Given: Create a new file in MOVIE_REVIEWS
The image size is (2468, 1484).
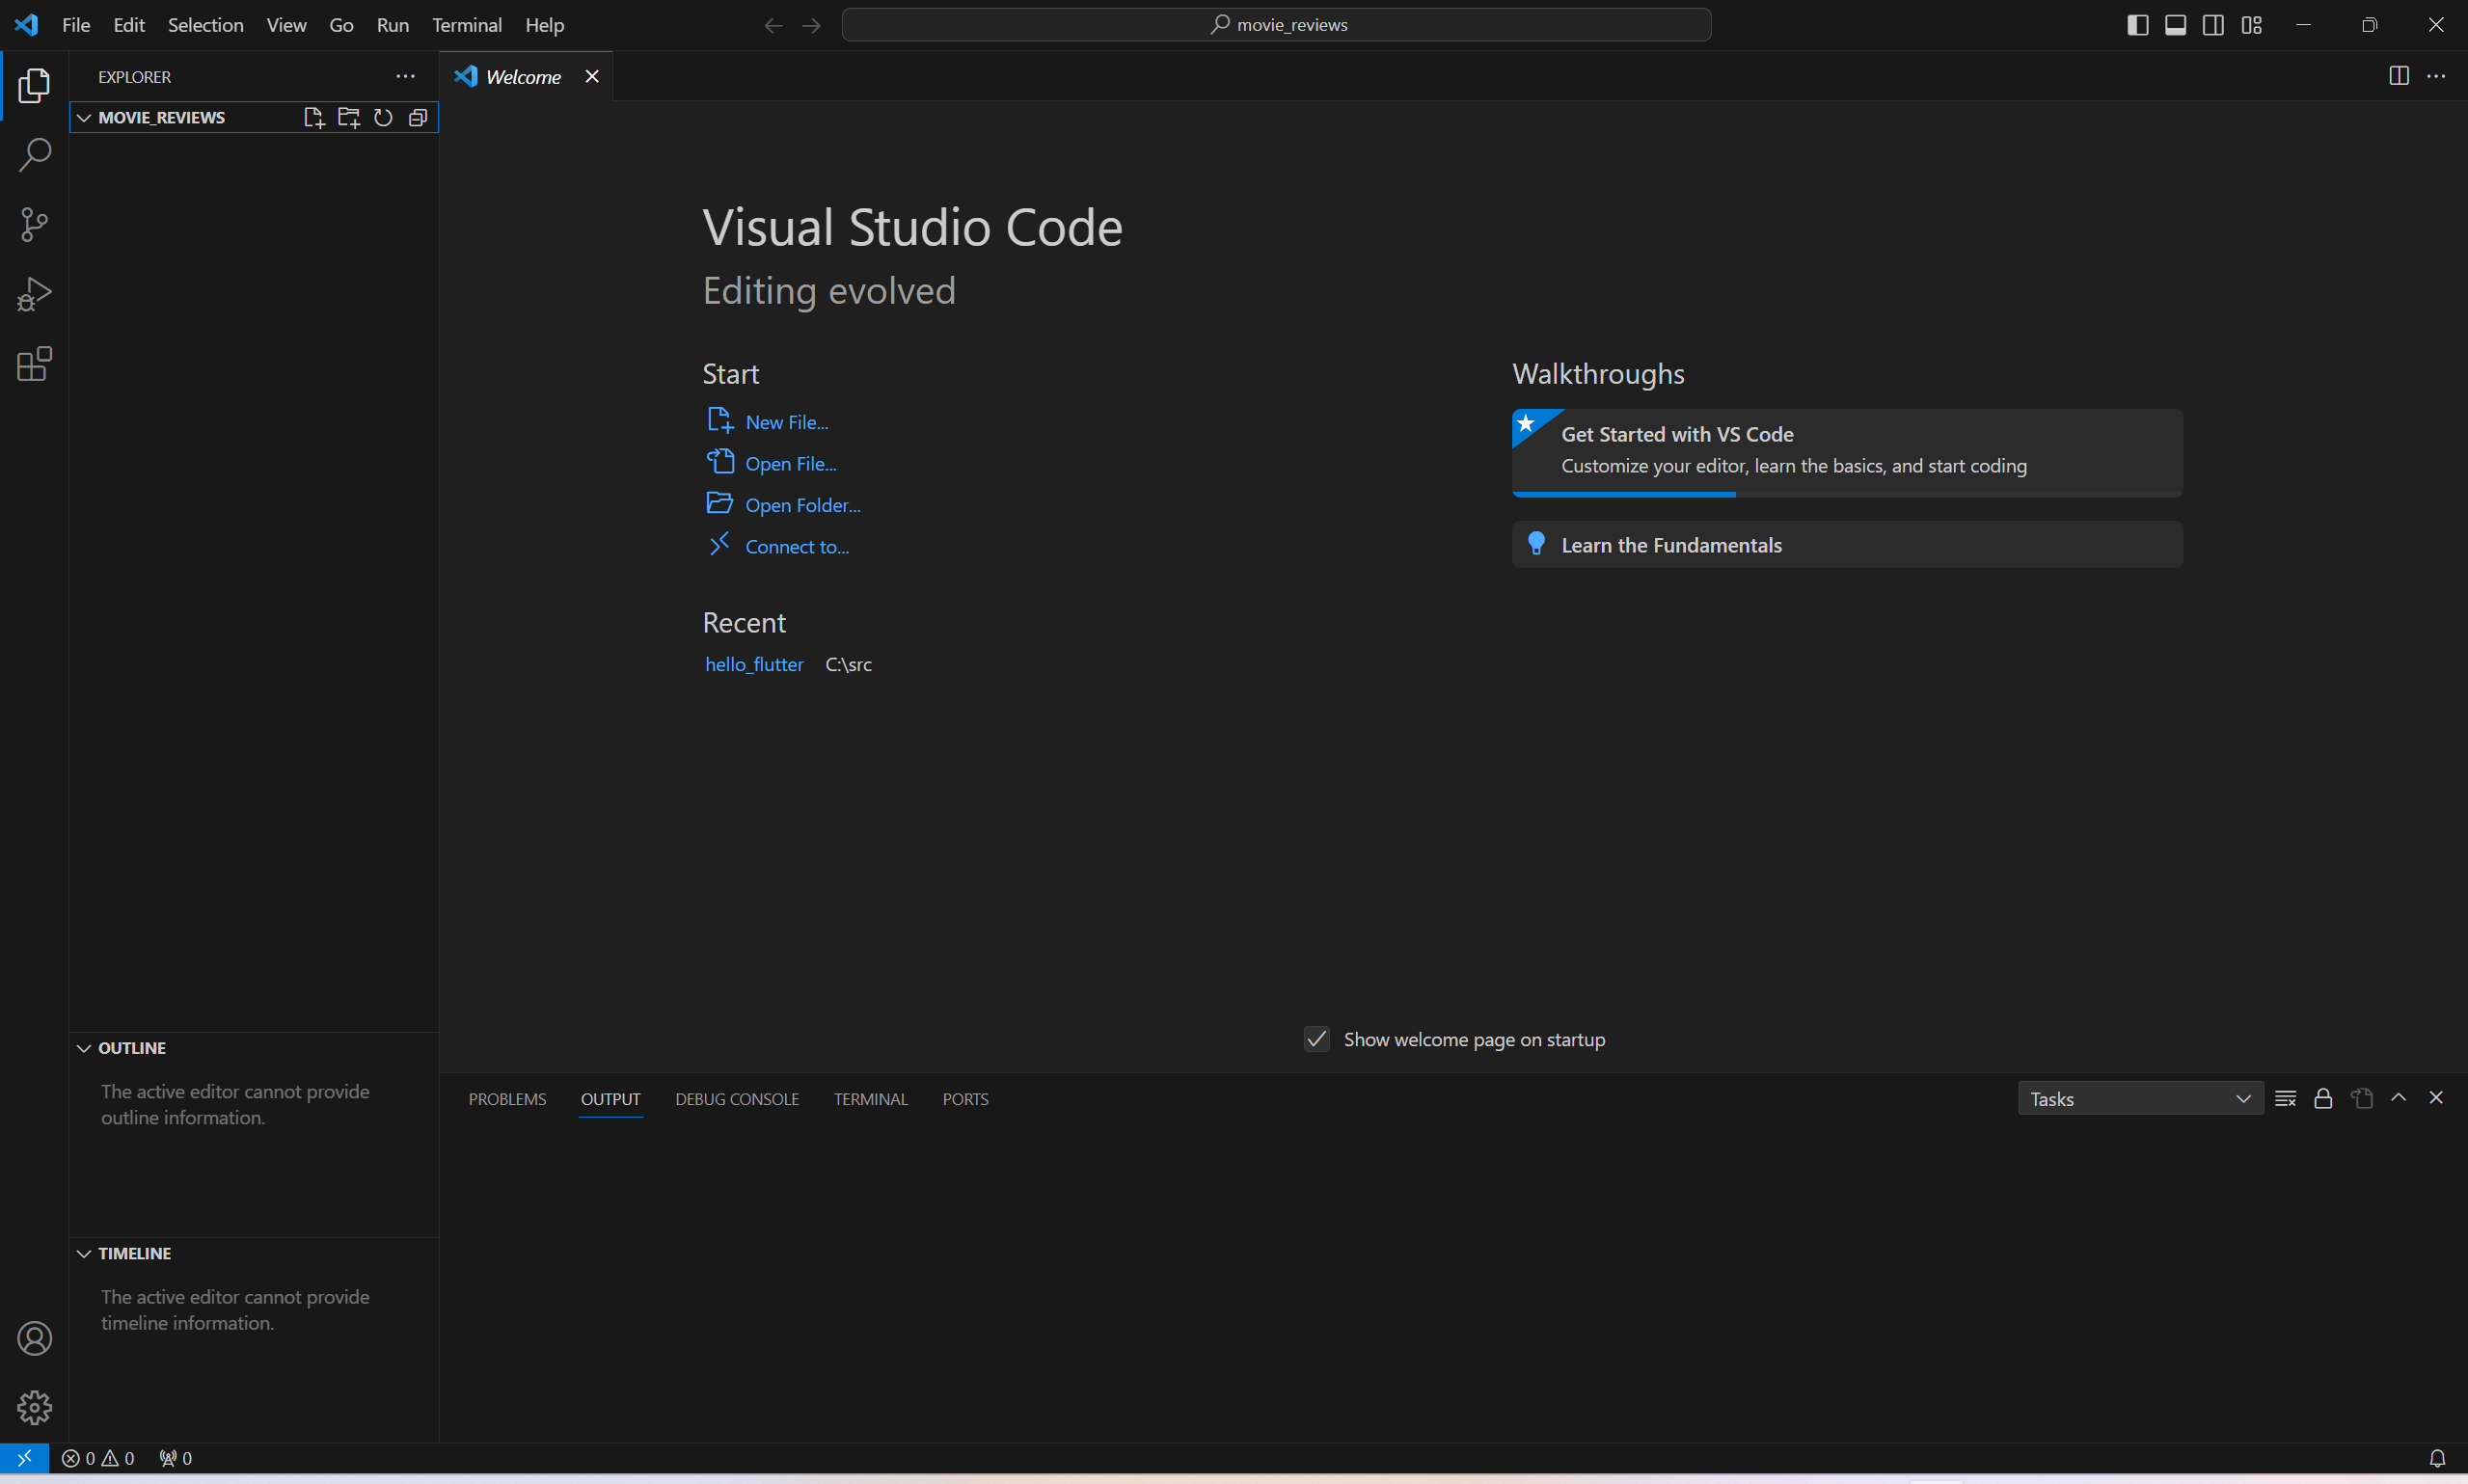Looking at the screenshot, I should tap(314, 118).
